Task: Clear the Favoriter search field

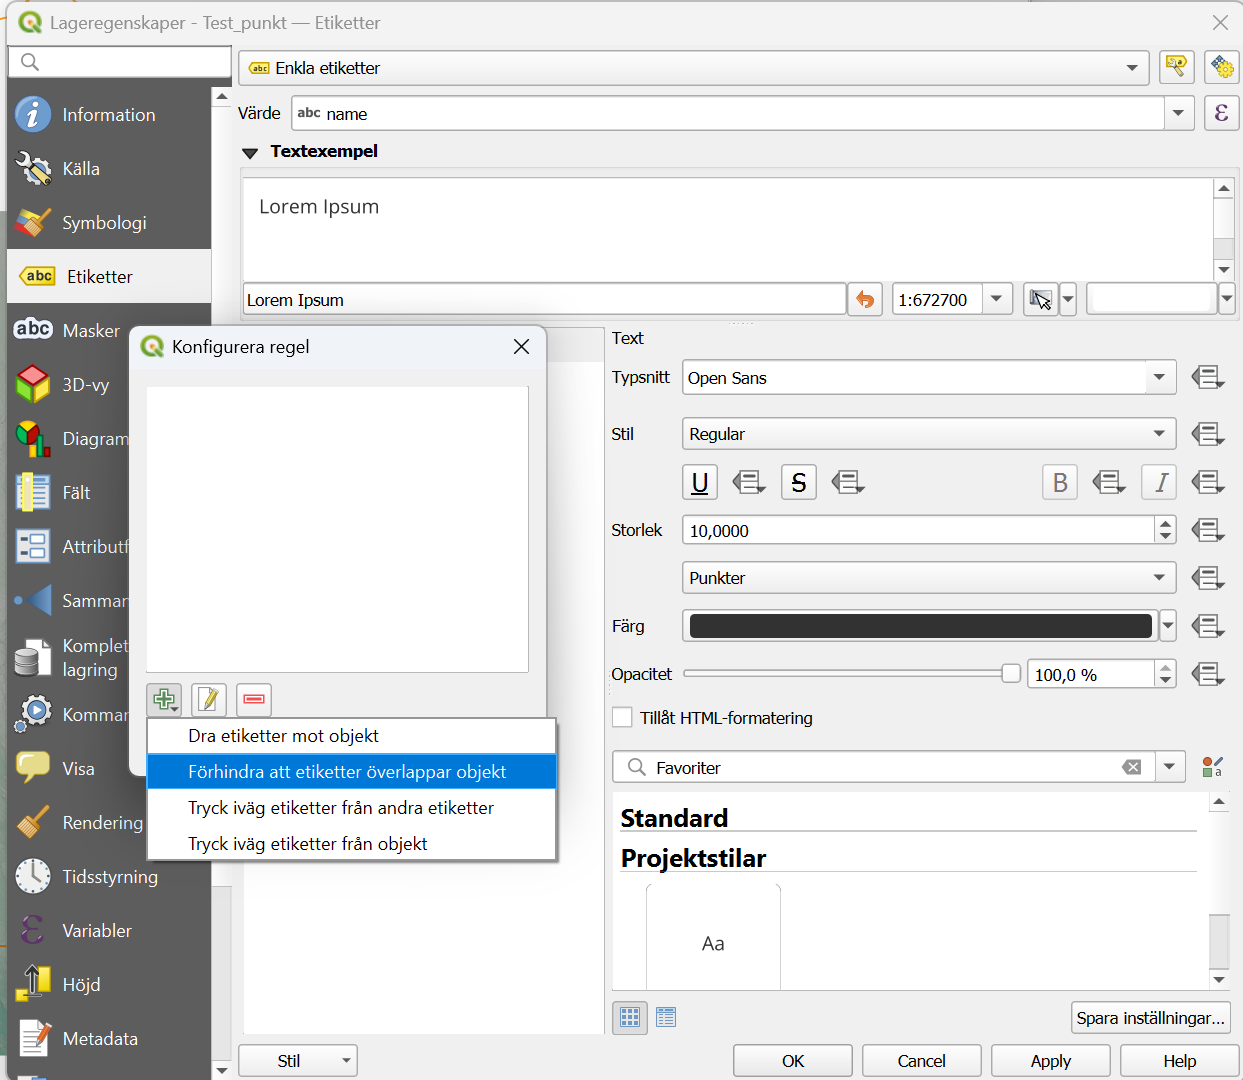Action: tap(1132, 767)
